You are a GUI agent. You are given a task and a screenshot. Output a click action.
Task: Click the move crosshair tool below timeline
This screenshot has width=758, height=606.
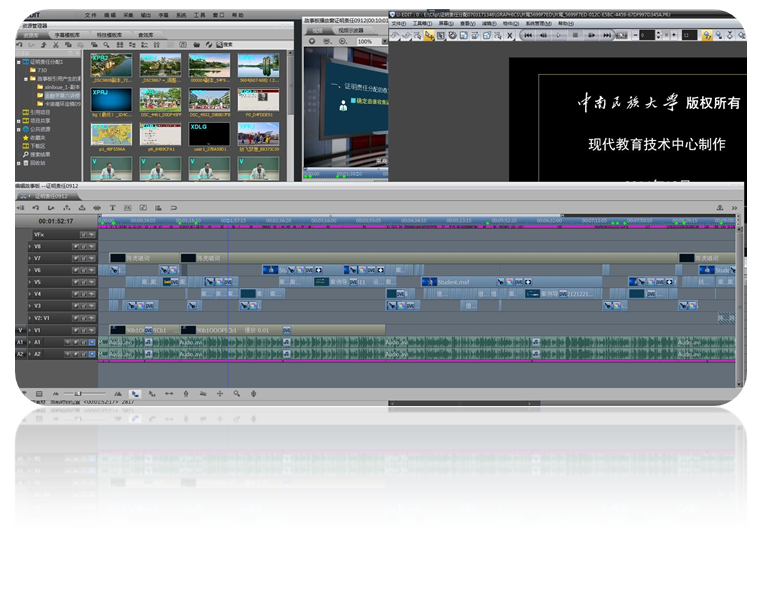219,394
